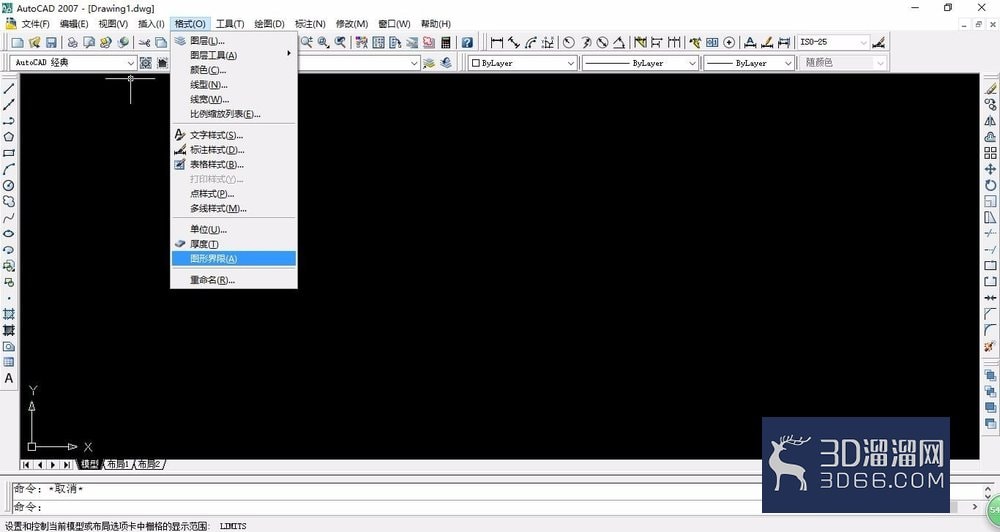Click the Angular dimension icon
This screenshot has width=1000, height=532.
(619, 43)
